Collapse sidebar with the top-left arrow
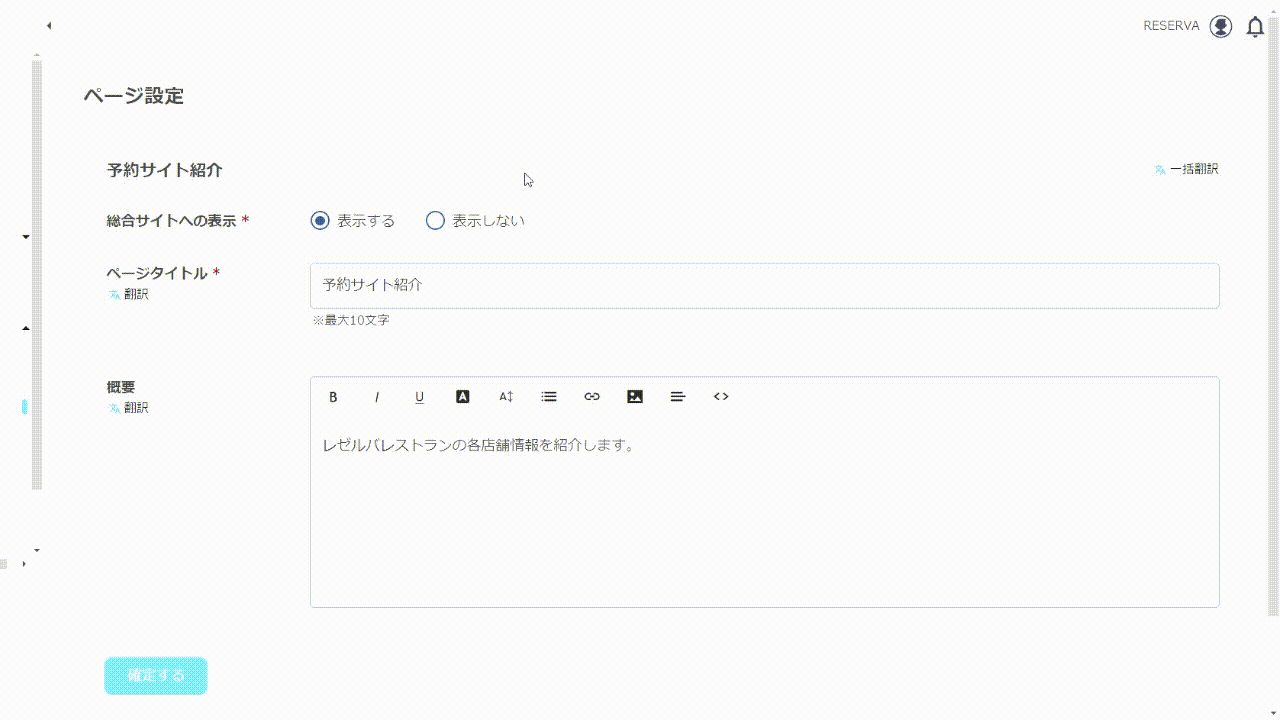Screen dimensions: 1280x720 coord(48,26)
